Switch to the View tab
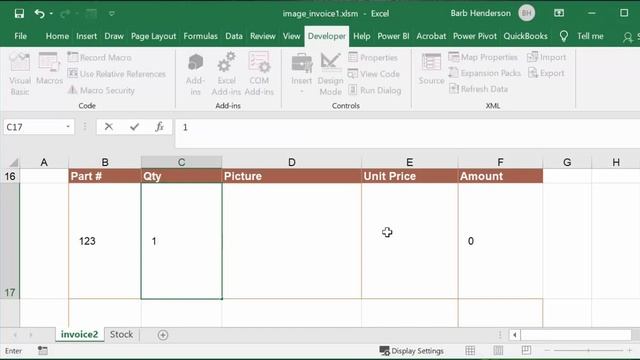The image size is (640, 360). [291, 36]
